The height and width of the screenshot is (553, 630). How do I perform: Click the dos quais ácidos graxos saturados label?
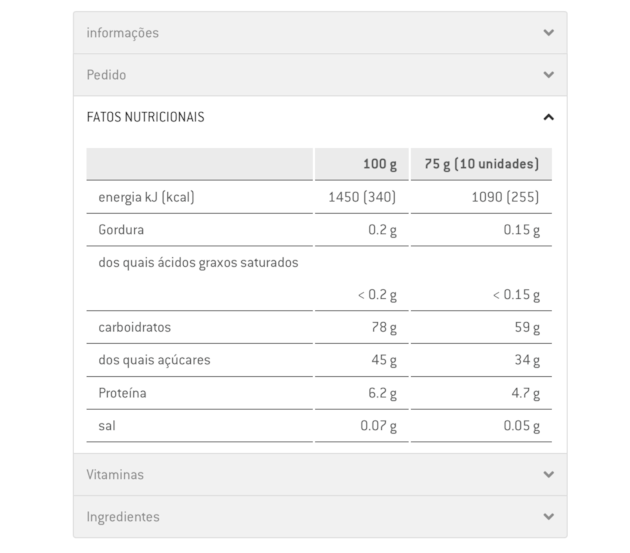click(198, 263)
